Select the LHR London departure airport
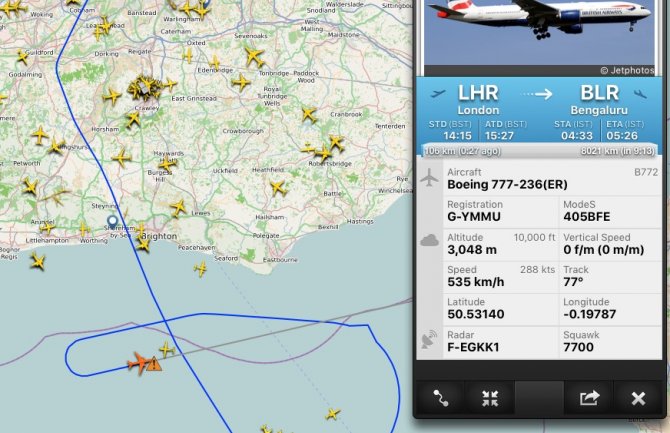Viewport: 670px width, 433px height. [478, 100]
